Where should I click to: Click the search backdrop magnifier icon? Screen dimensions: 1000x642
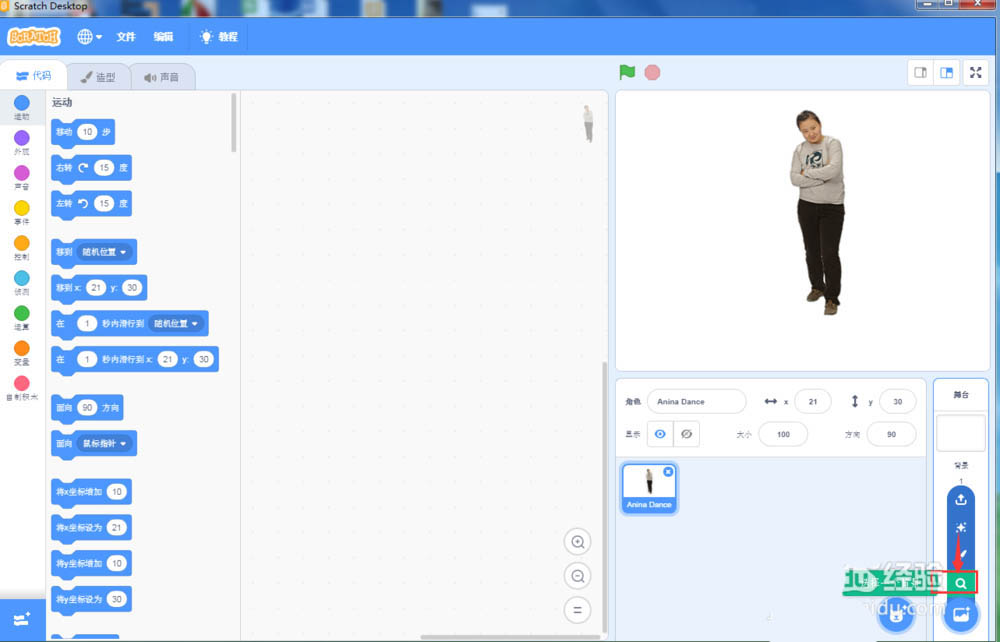coord(960,583)
